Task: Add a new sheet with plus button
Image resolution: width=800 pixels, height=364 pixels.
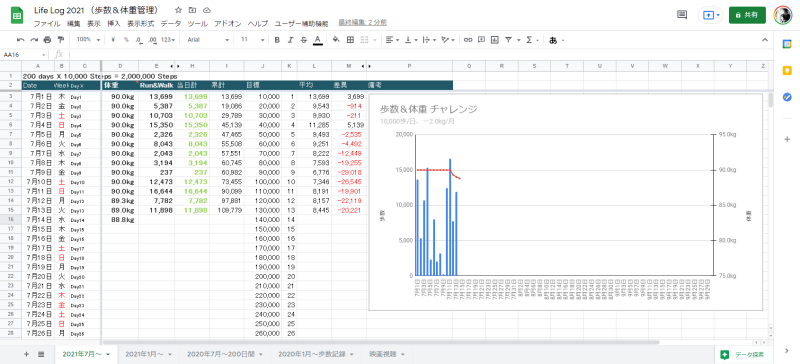Action: tap(27, 354)
